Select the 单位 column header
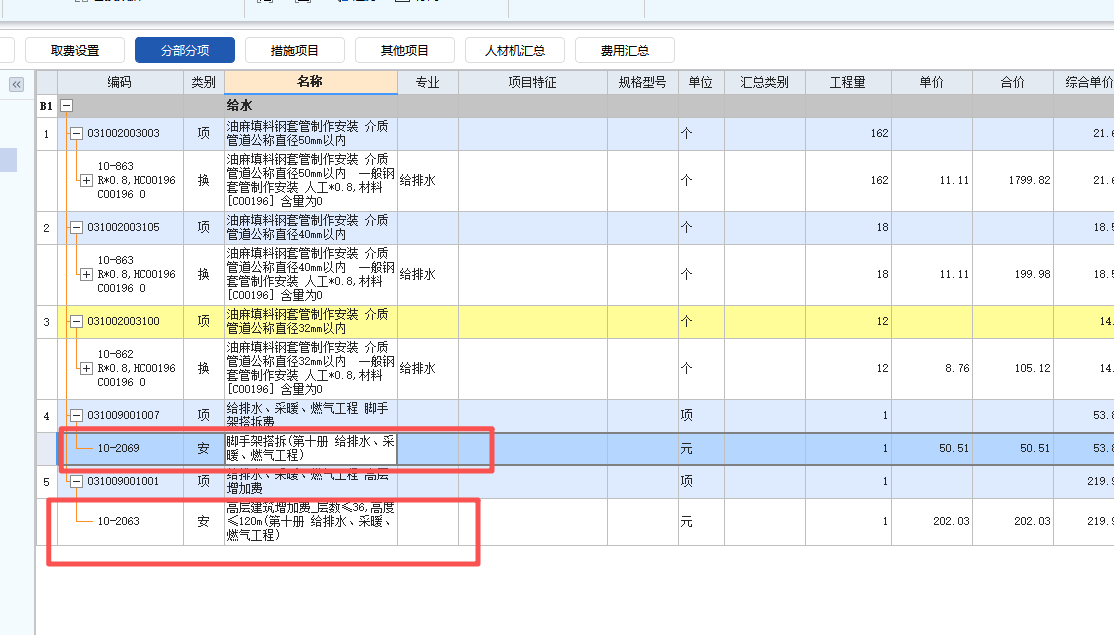Viewport: 1114px width, 635px height. pos(701,82)
